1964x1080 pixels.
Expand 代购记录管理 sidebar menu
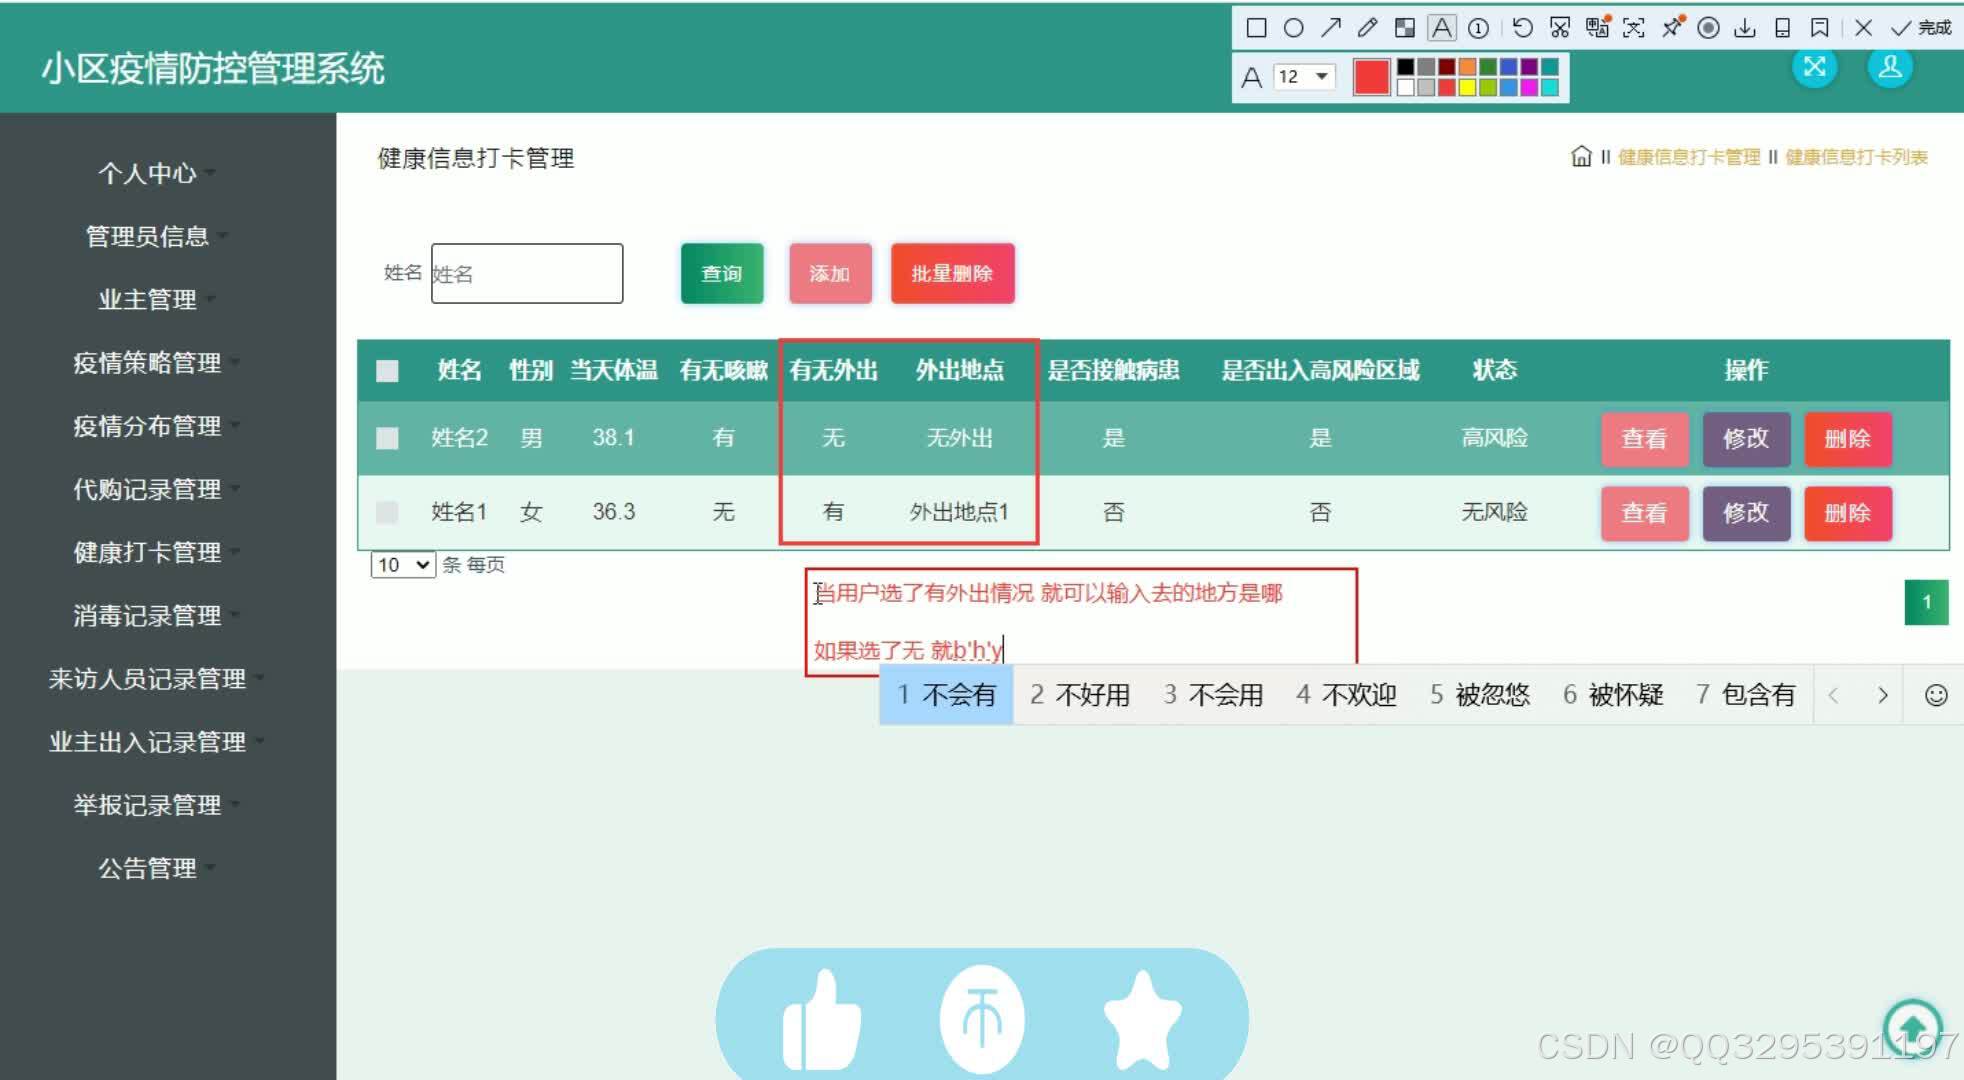[147, 489]
